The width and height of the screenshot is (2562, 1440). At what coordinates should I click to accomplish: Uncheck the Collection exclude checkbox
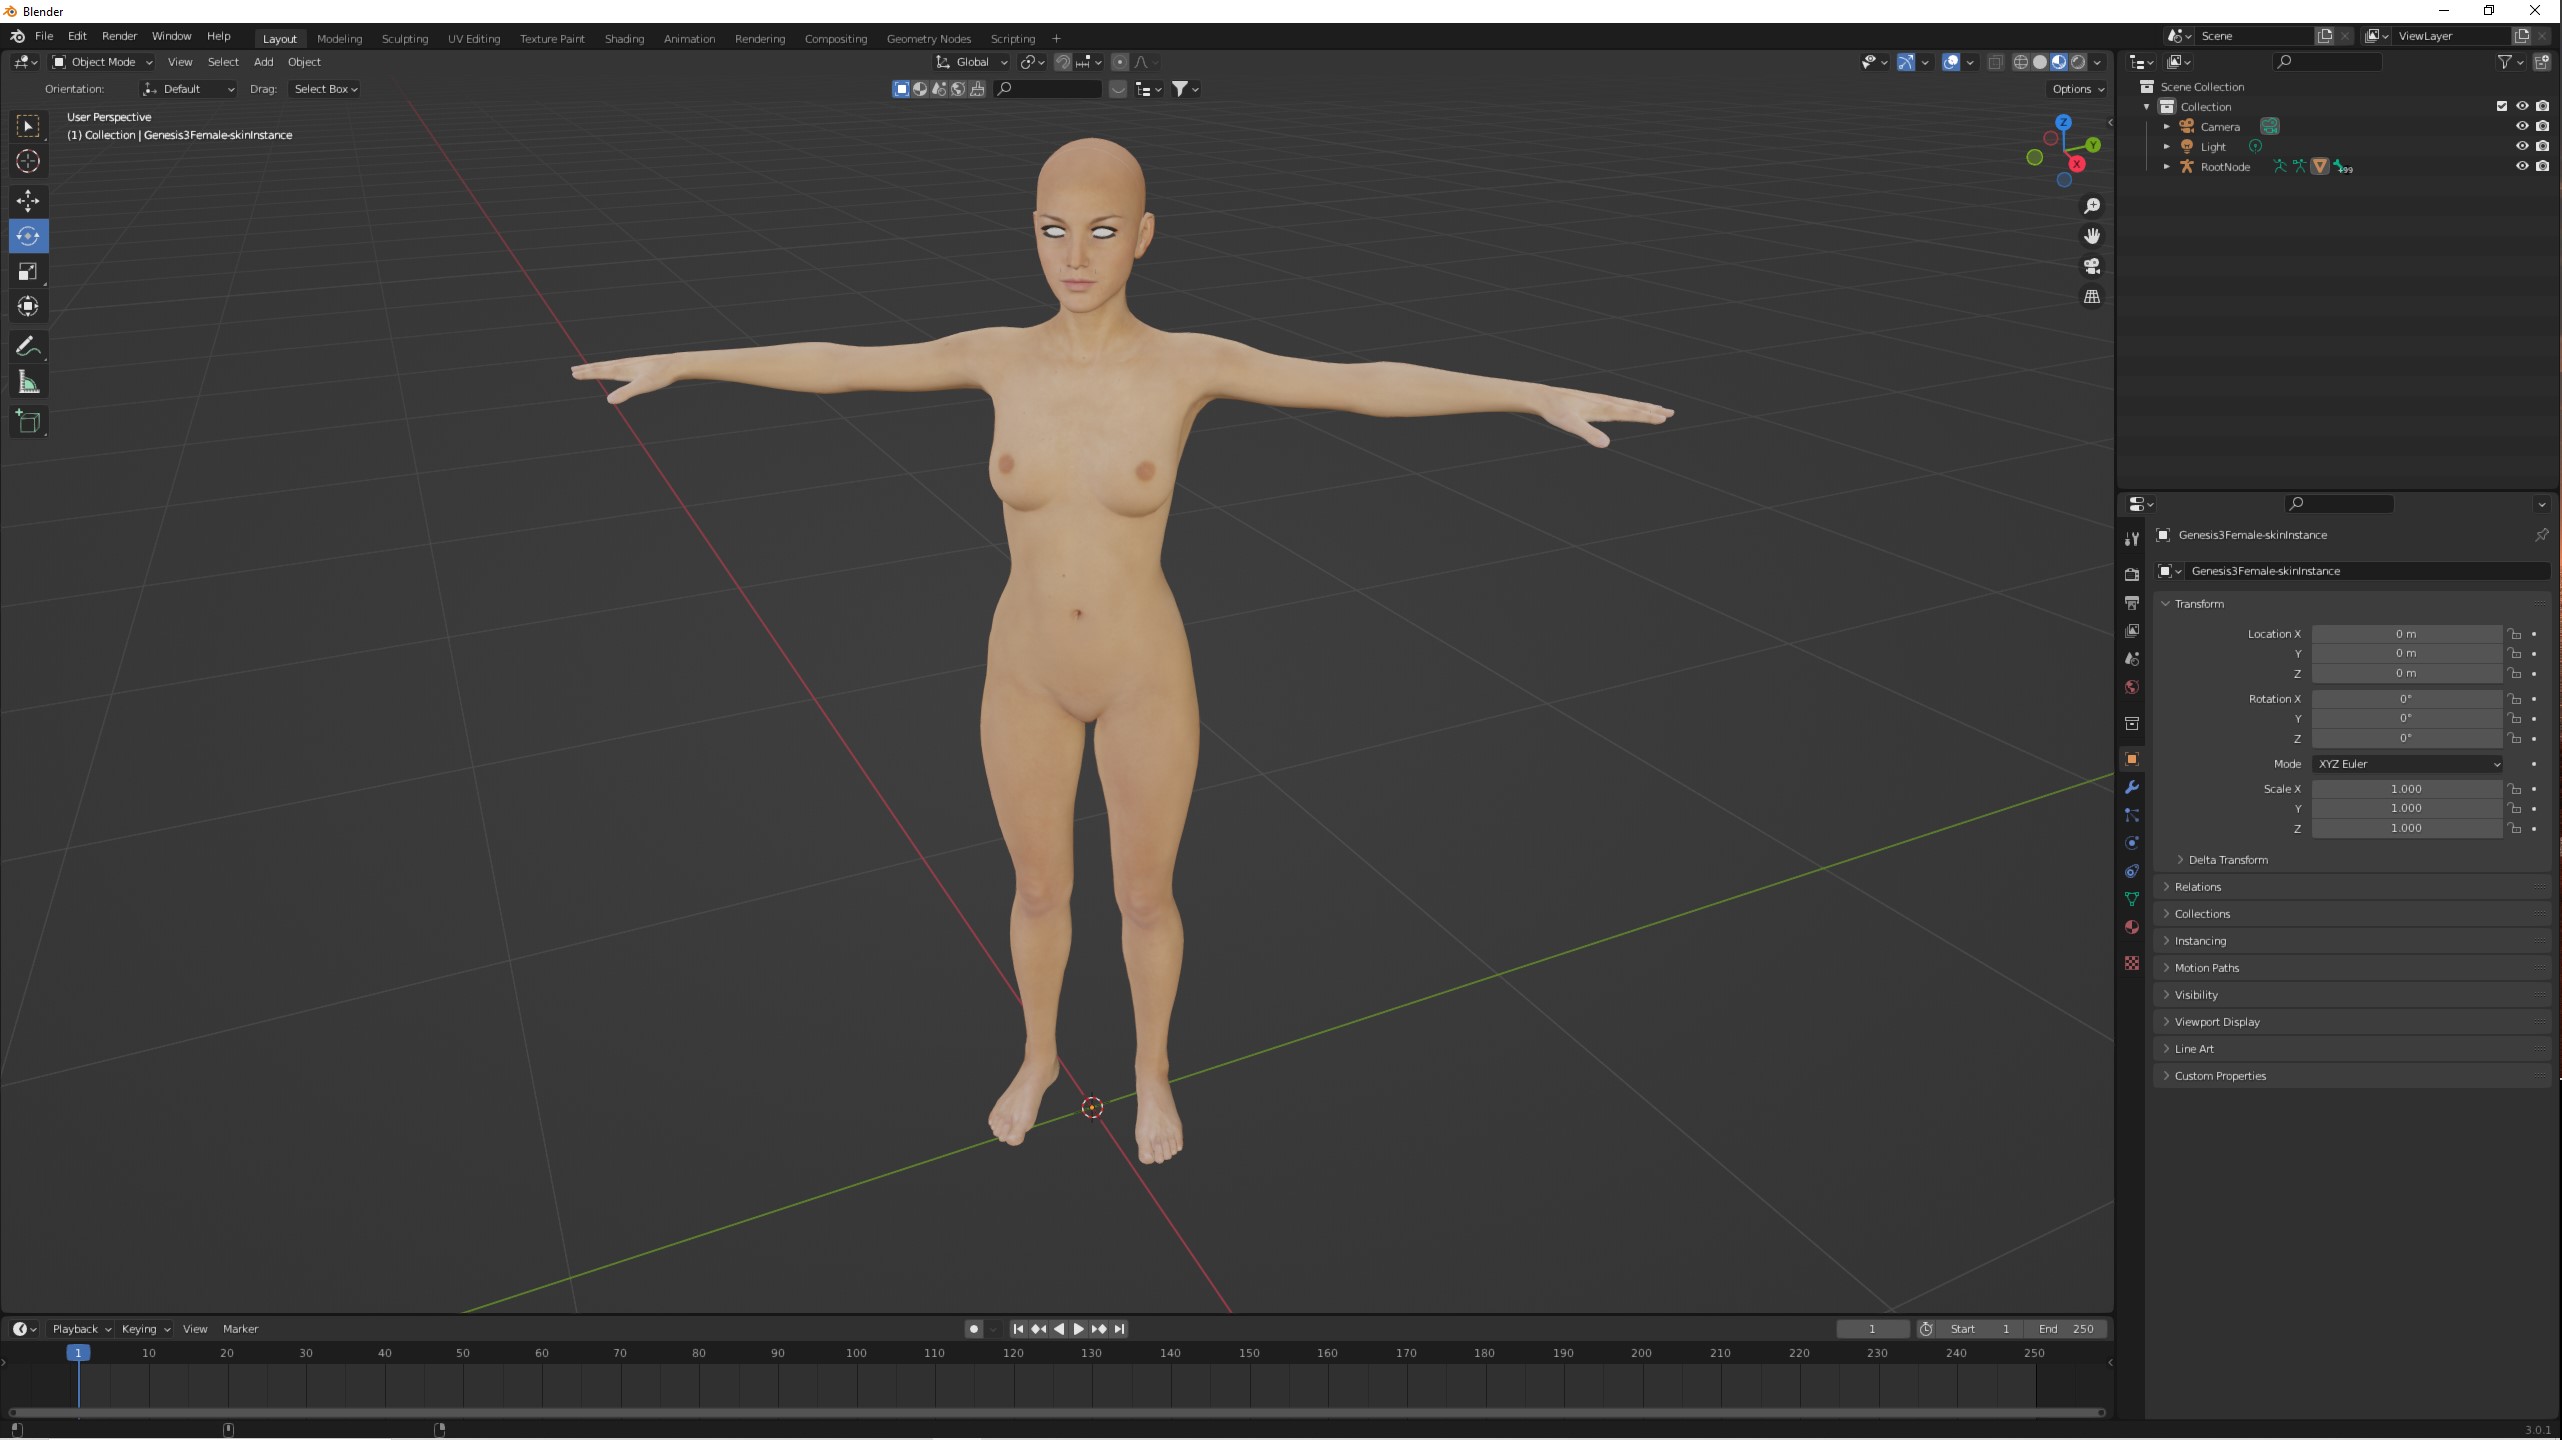(2501, 106)
